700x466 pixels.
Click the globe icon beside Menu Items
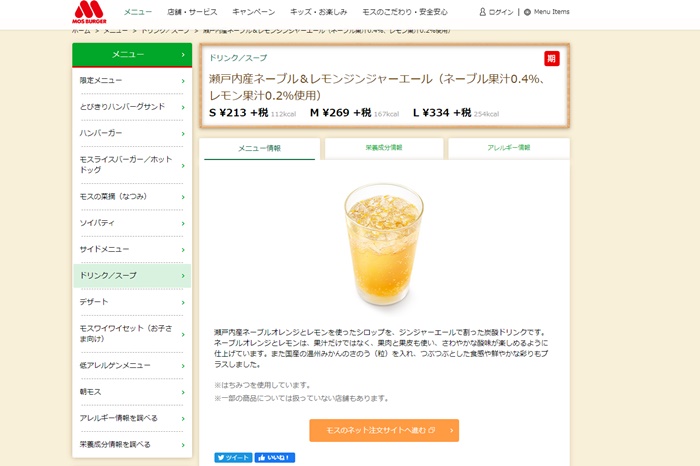(527, 12)
